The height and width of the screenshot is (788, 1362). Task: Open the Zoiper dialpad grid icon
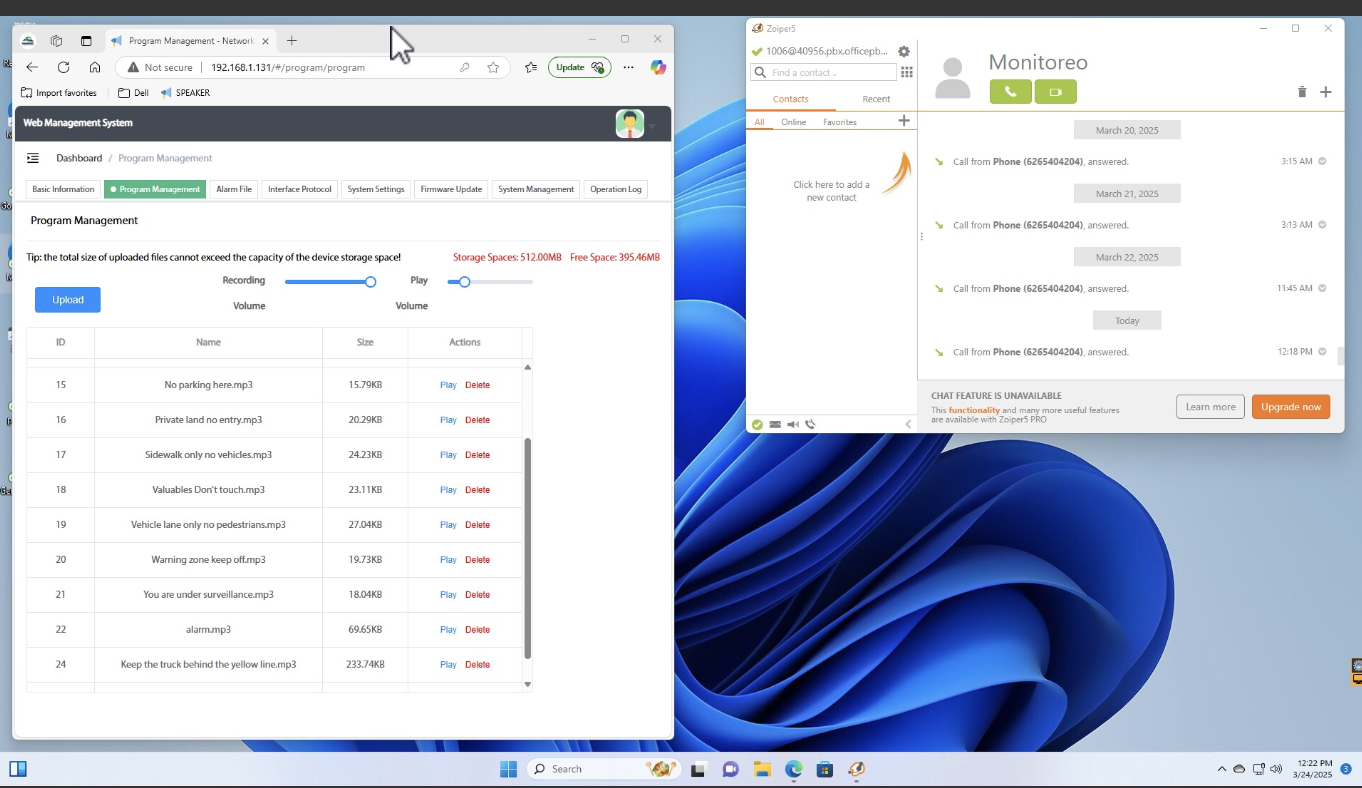pos(907,72)
